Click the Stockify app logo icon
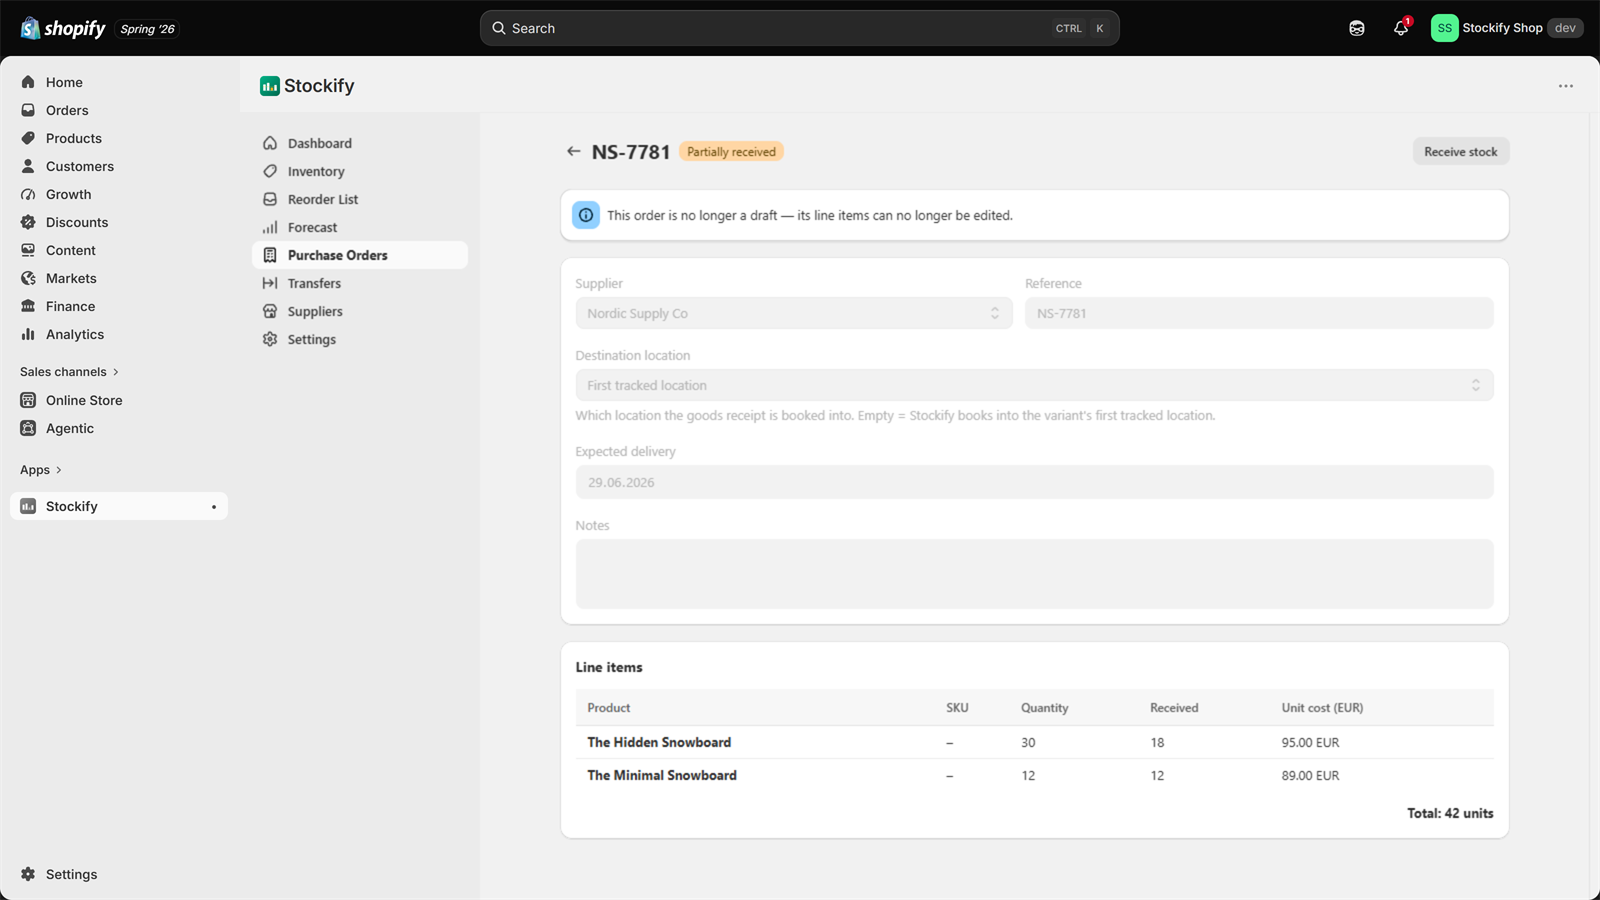The image size is (1600, 900). [x=270, y=86]
